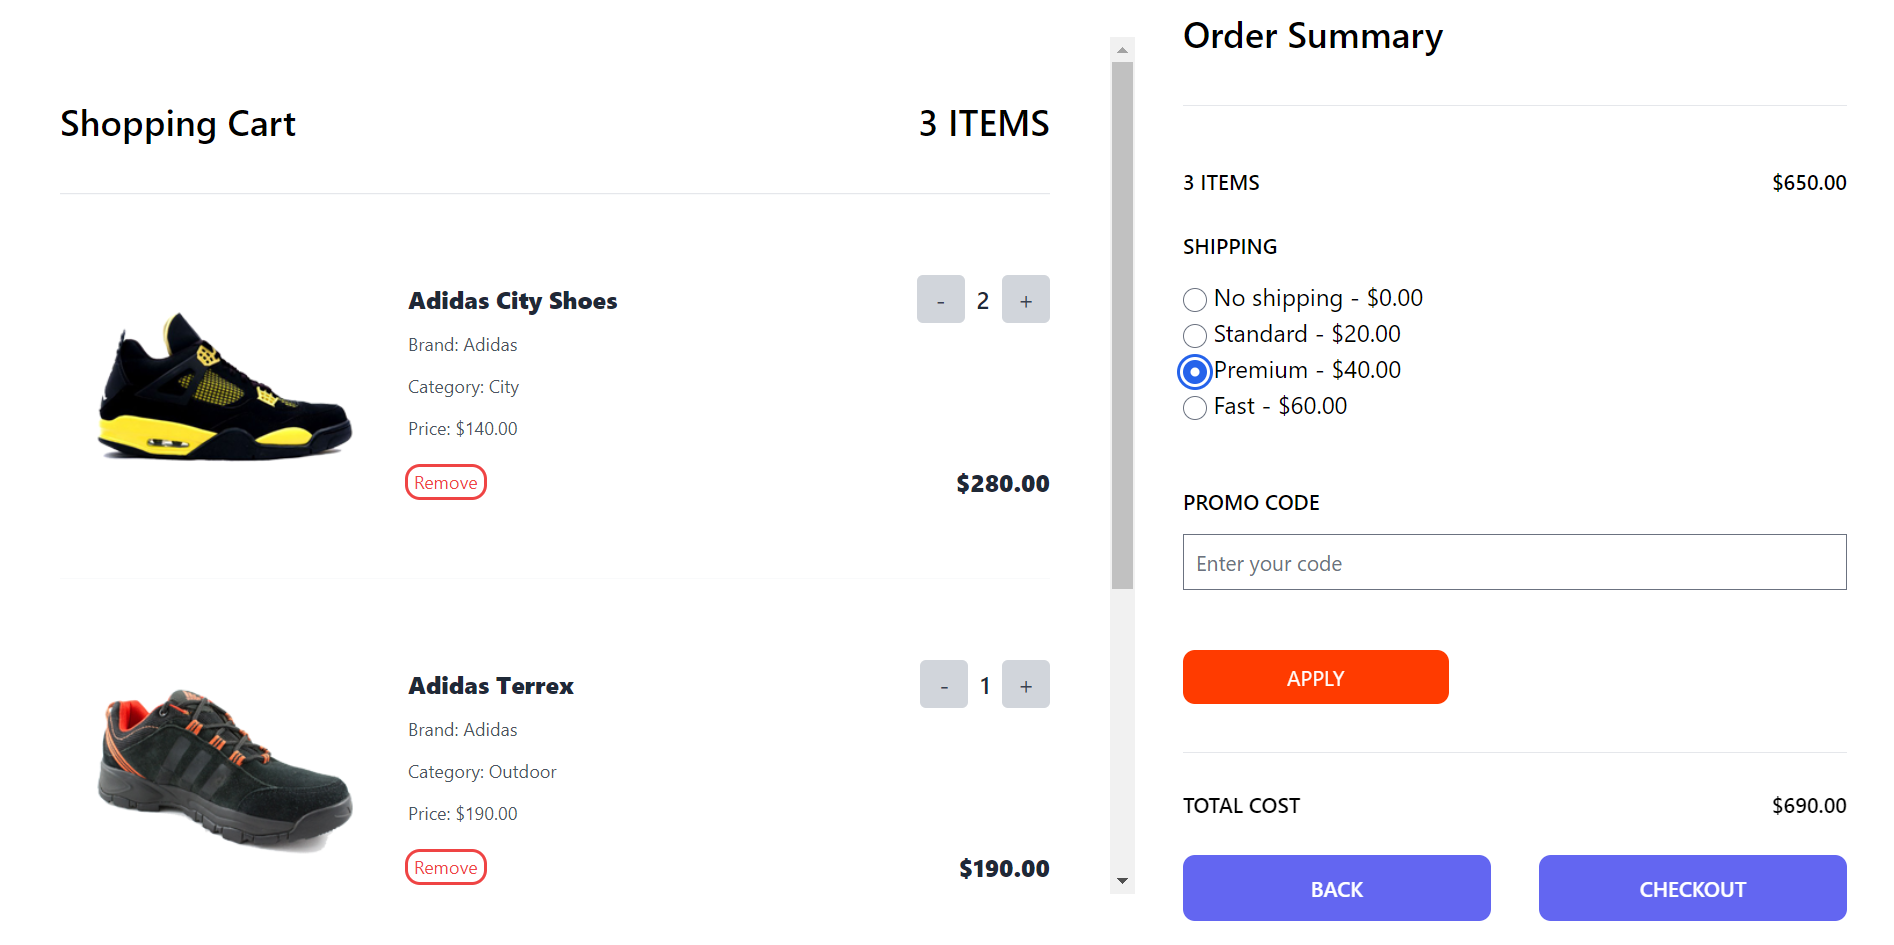Open Adidas Terrex product image
This screenshot has height=945, width=1894.
[224, 770]
